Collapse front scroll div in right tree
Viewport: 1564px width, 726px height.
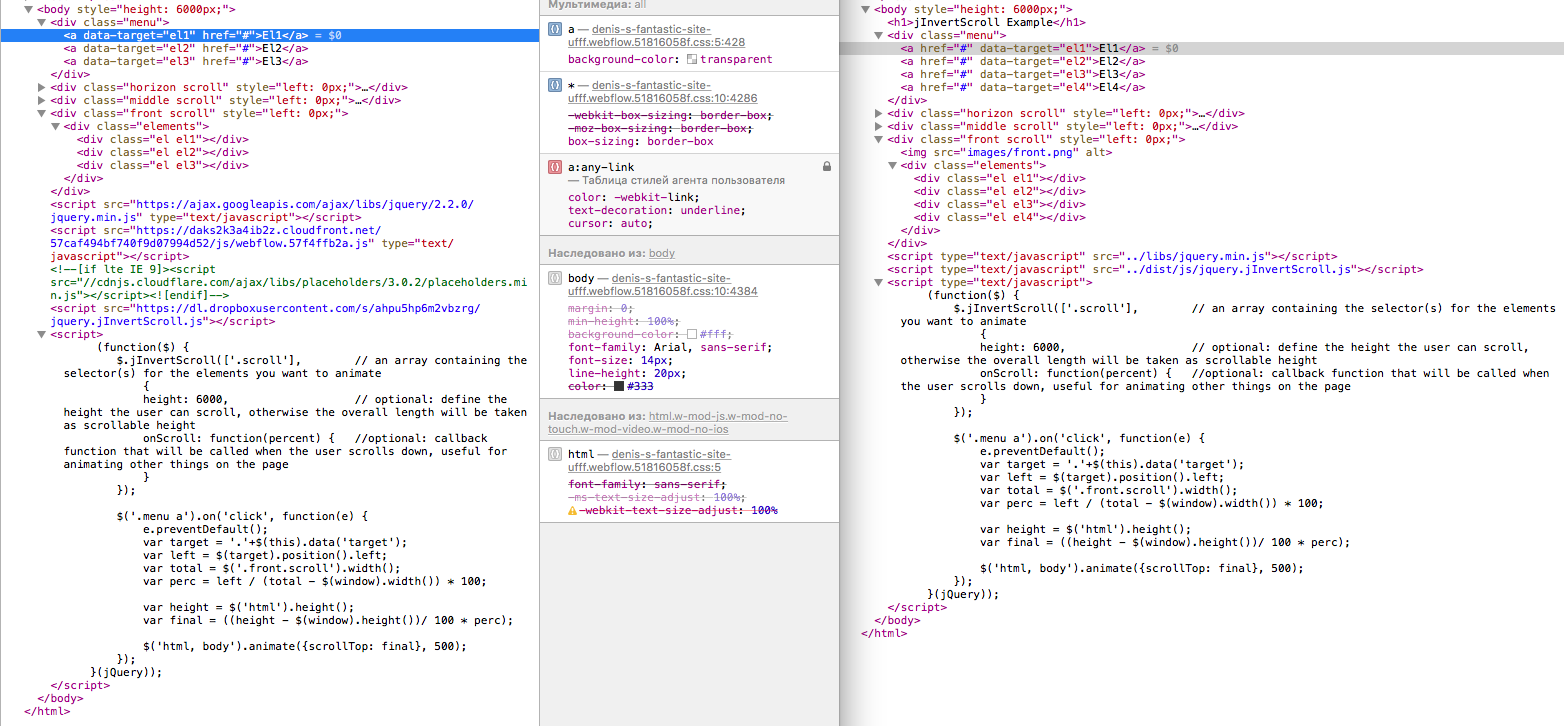tap(879, 139)
